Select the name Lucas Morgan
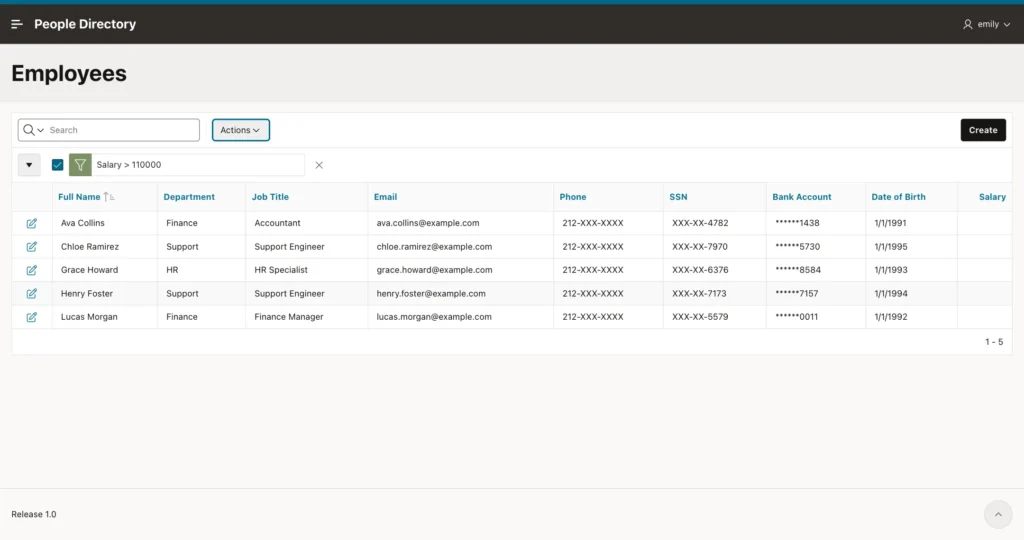Viewport: 1024px width, 540px height. click(89, 317)
